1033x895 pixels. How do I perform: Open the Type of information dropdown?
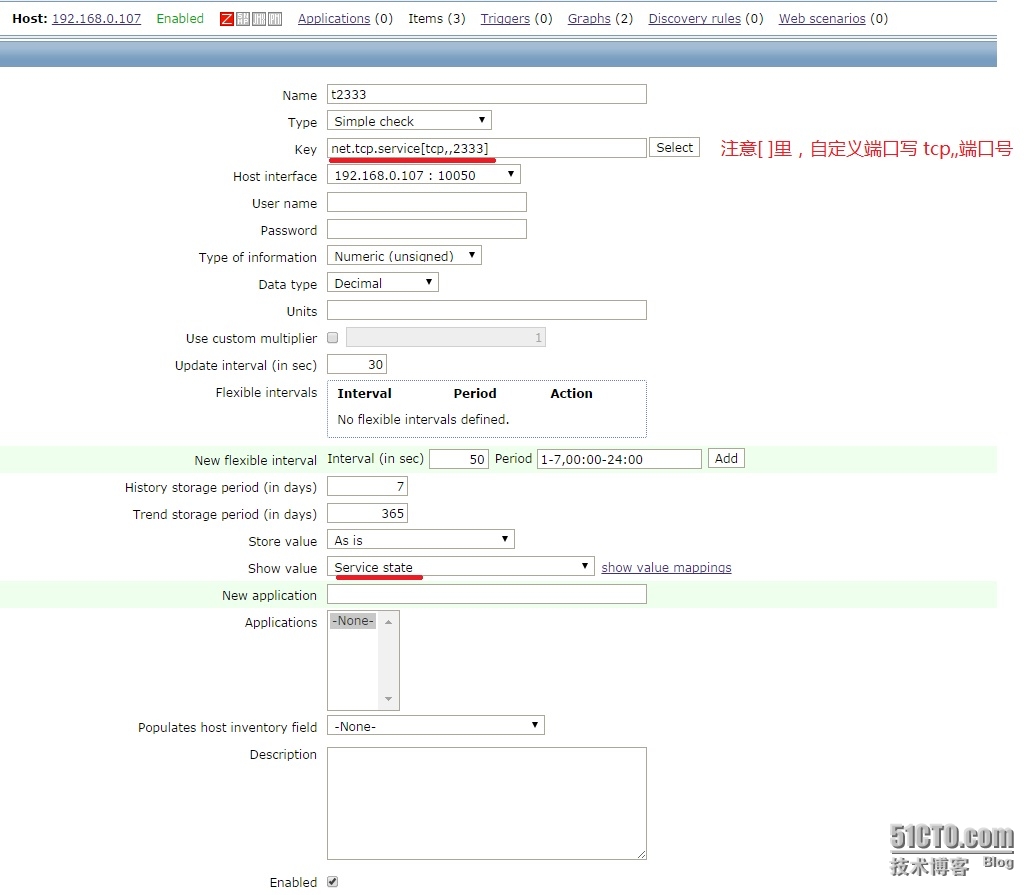[405, 256]
